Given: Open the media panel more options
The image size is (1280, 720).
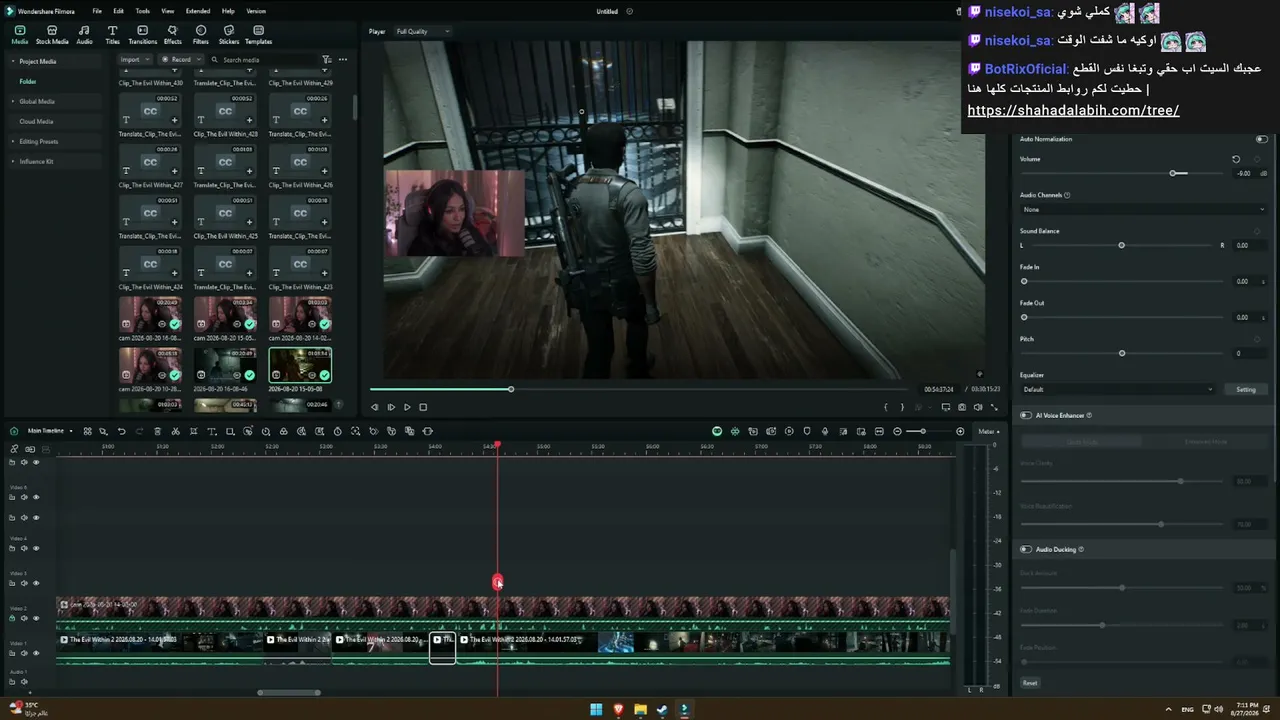Looking at the screenshot, I should click(x=343, y=60).
